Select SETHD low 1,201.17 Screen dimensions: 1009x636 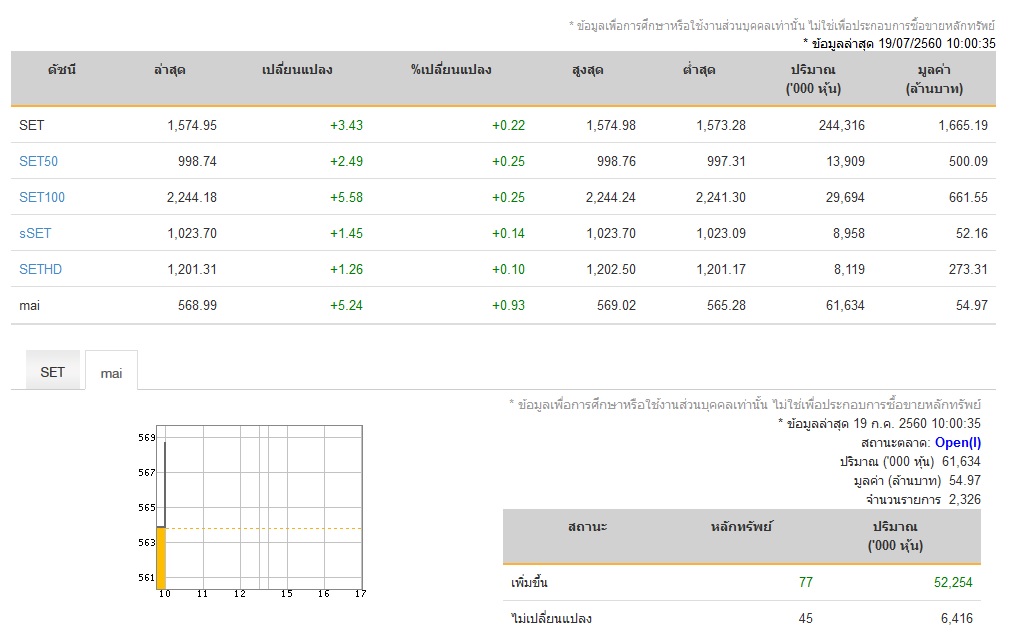(x=721, y=269)
